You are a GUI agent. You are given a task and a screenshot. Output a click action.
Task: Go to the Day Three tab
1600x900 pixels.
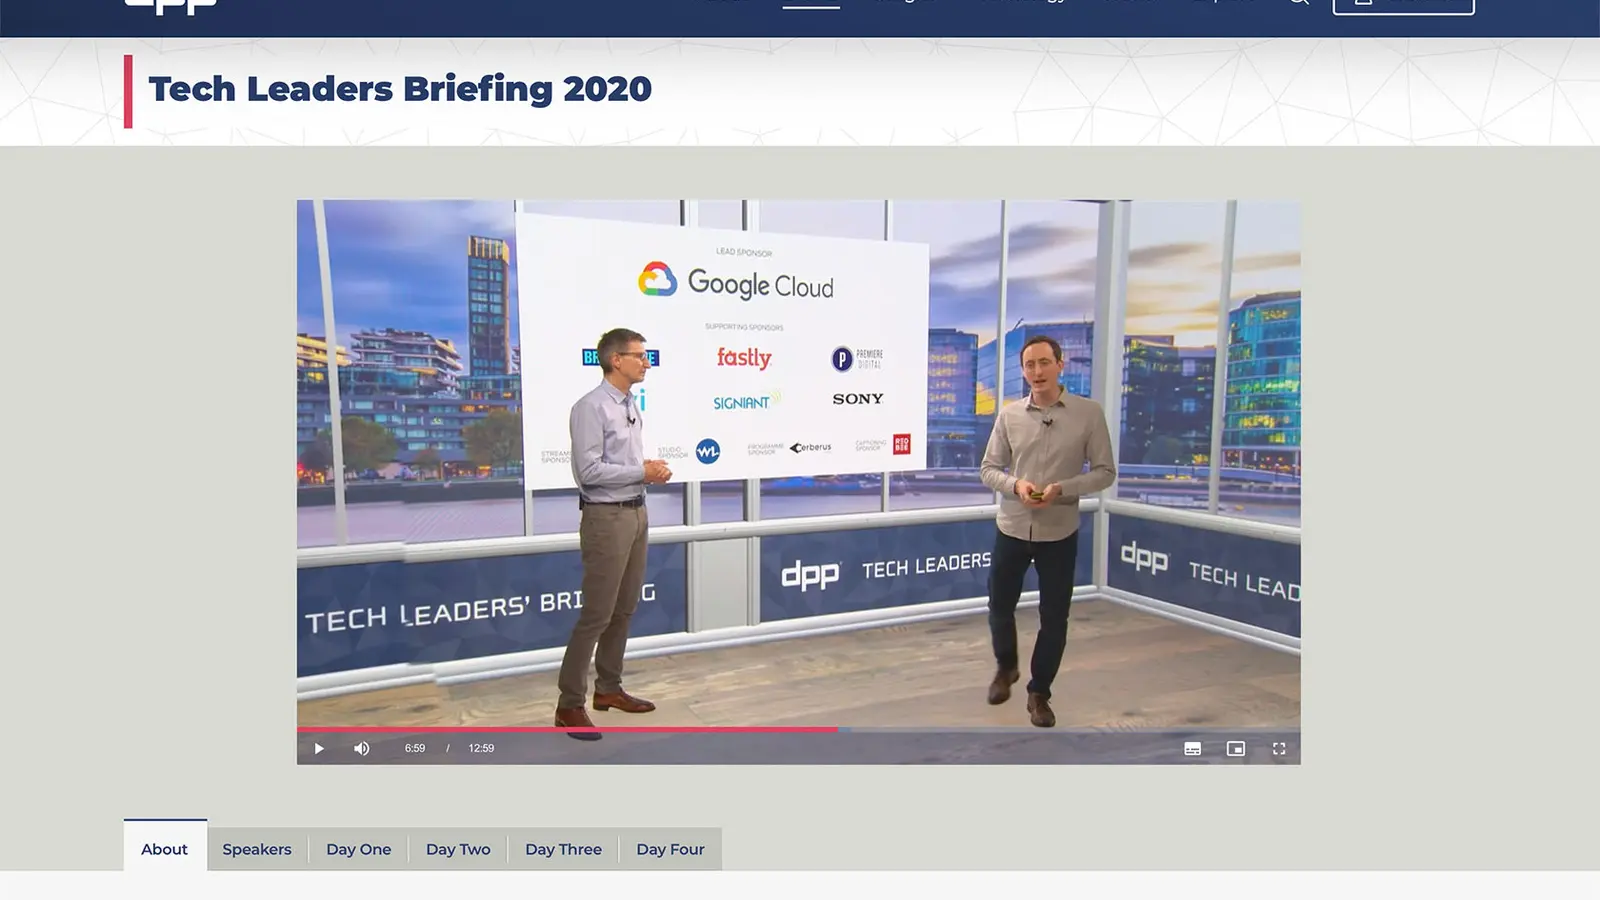pos(564,849)
